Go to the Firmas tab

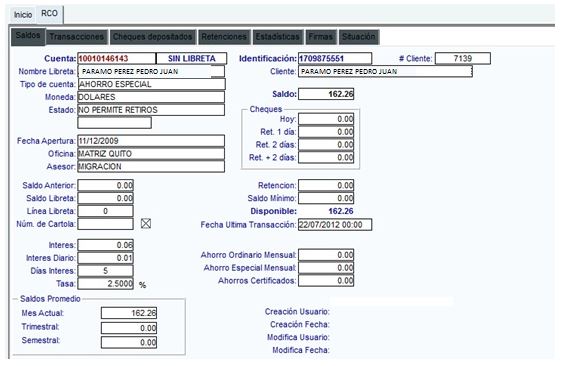[x=320, y=37]
